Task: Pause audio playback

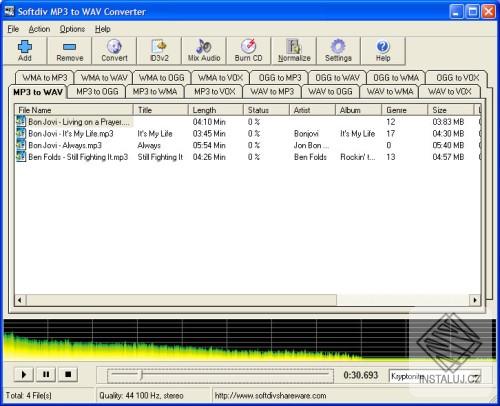Action: click(x=46, y=375)
